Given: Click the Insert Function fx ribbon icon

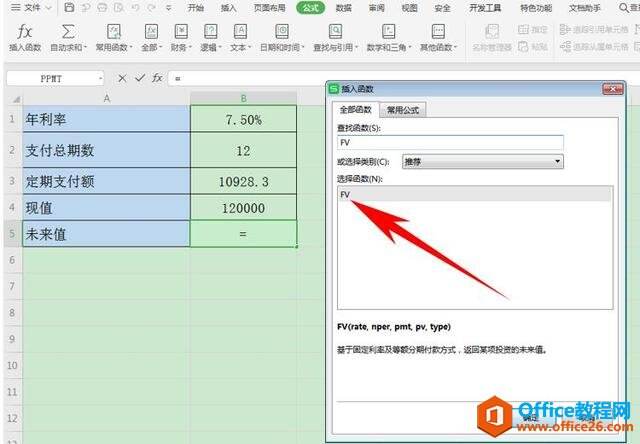Looking at the screenshot, I should click(25, 32).
